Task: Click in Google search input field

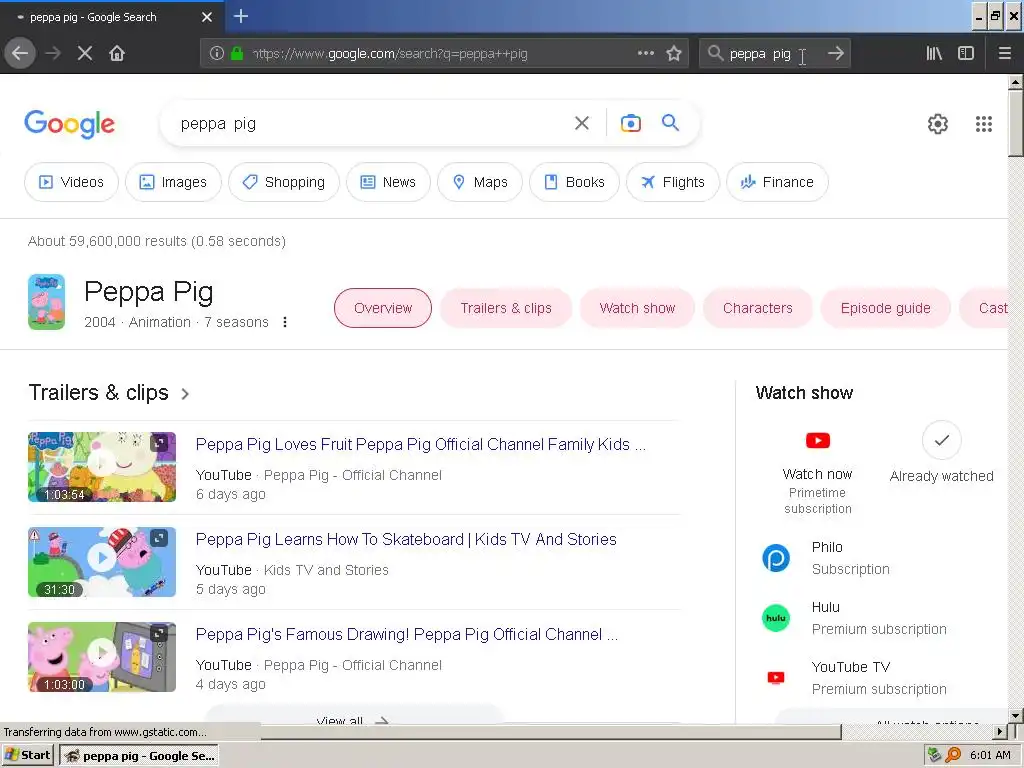Action: (x=372, y=123)
